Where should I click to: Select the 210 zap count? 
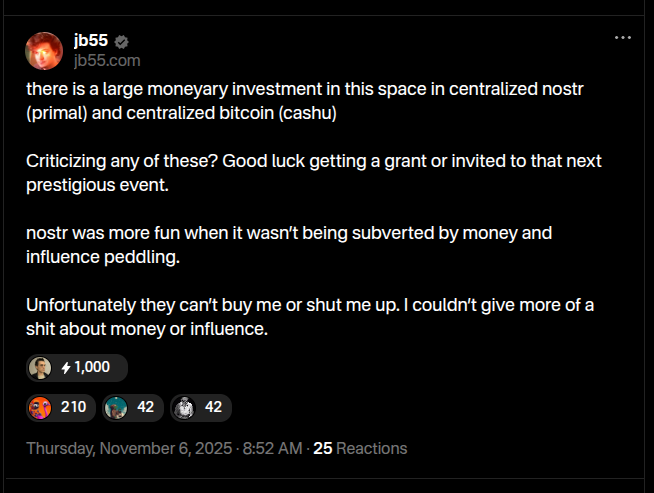pos(73,407)
